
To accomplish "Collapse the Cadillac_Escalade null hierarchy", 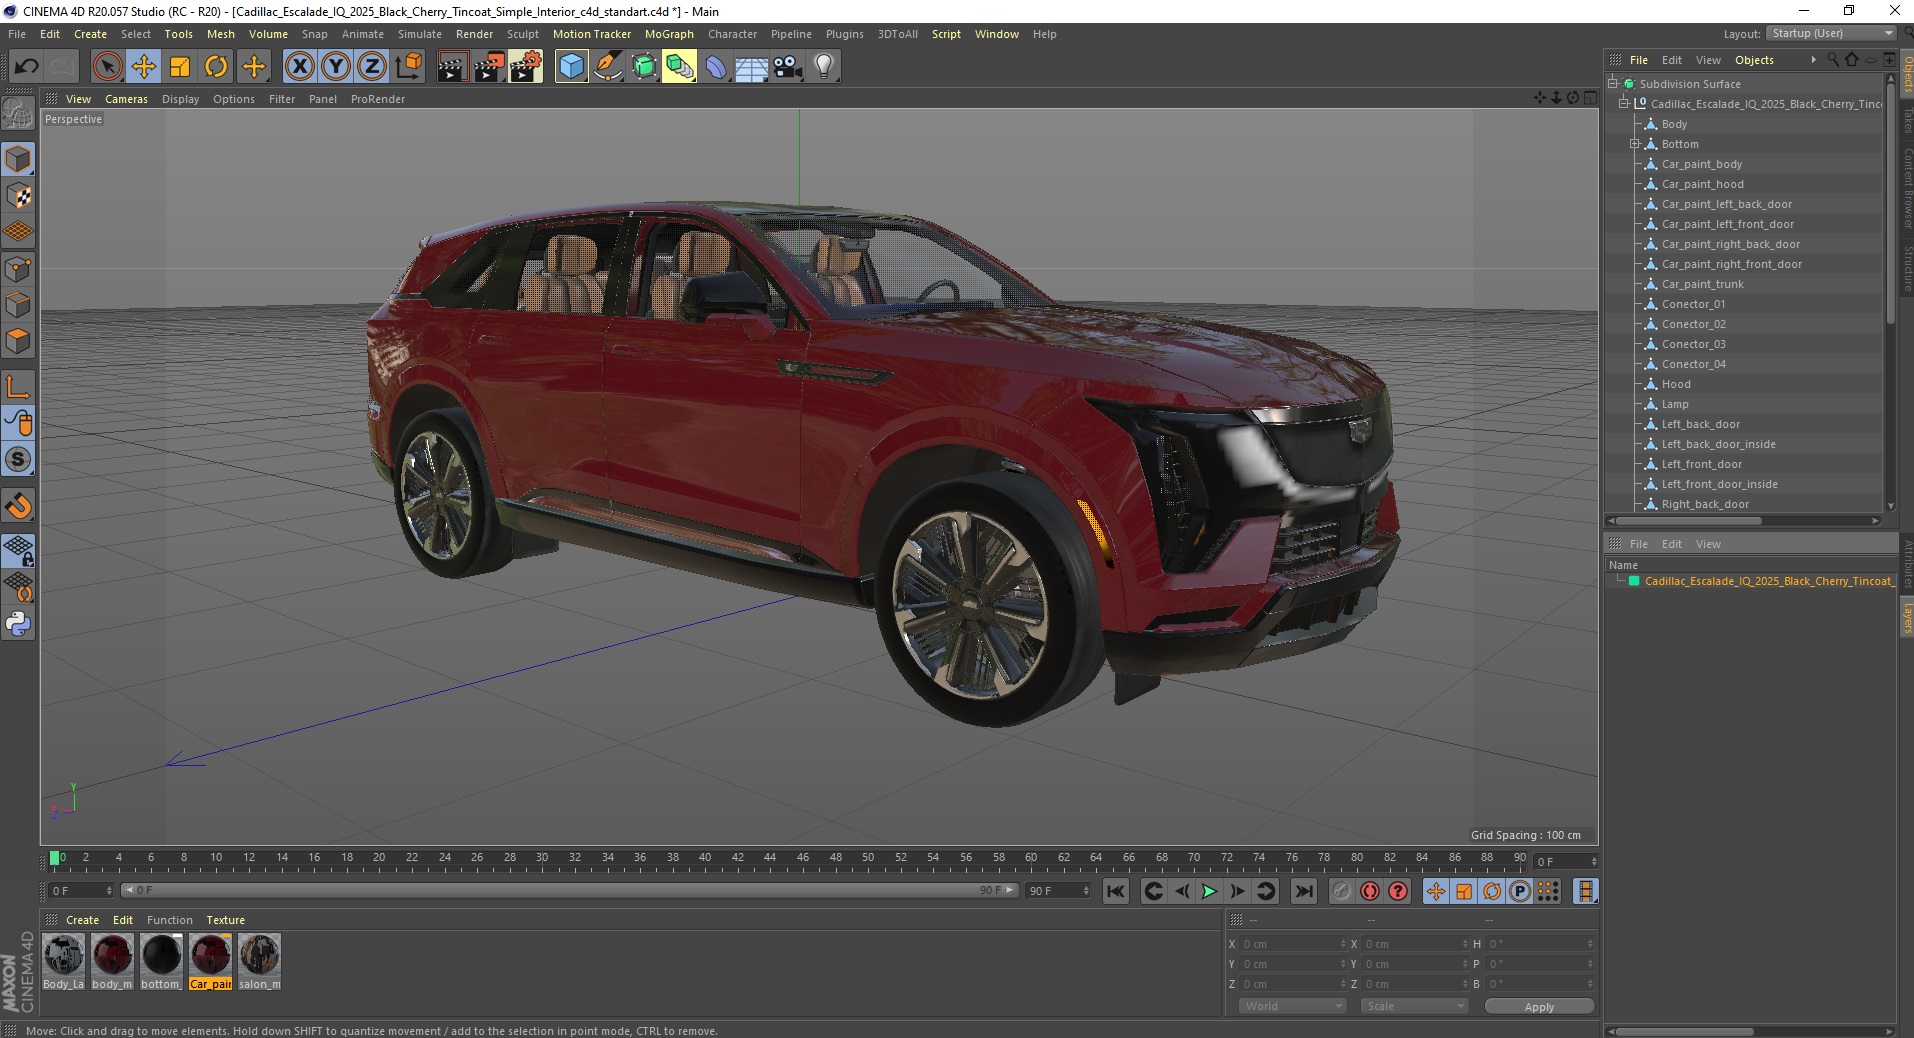I will click(1624, 103).
